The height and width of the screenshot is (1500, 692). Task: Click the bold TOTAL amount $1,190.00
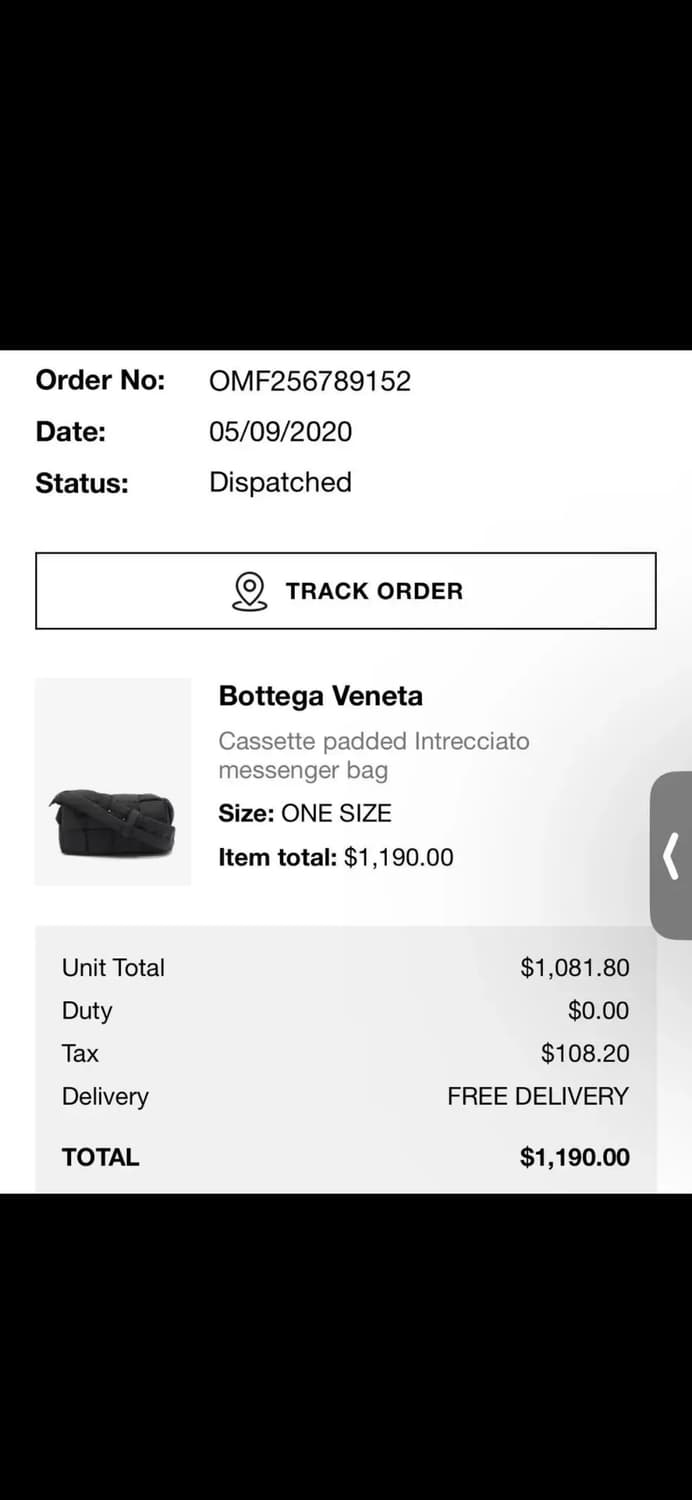click(575, 1158)
